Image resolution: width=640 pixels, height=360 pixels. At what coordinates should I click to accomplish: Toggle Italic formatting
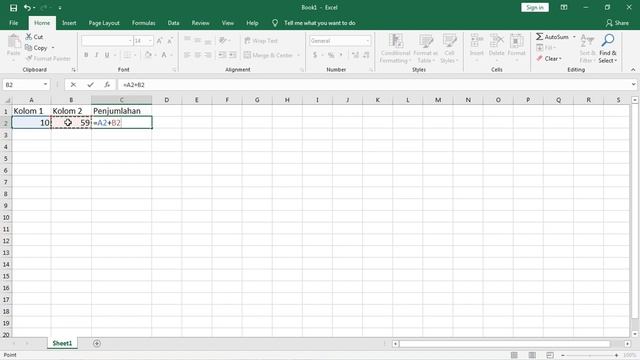coord(96,55)
